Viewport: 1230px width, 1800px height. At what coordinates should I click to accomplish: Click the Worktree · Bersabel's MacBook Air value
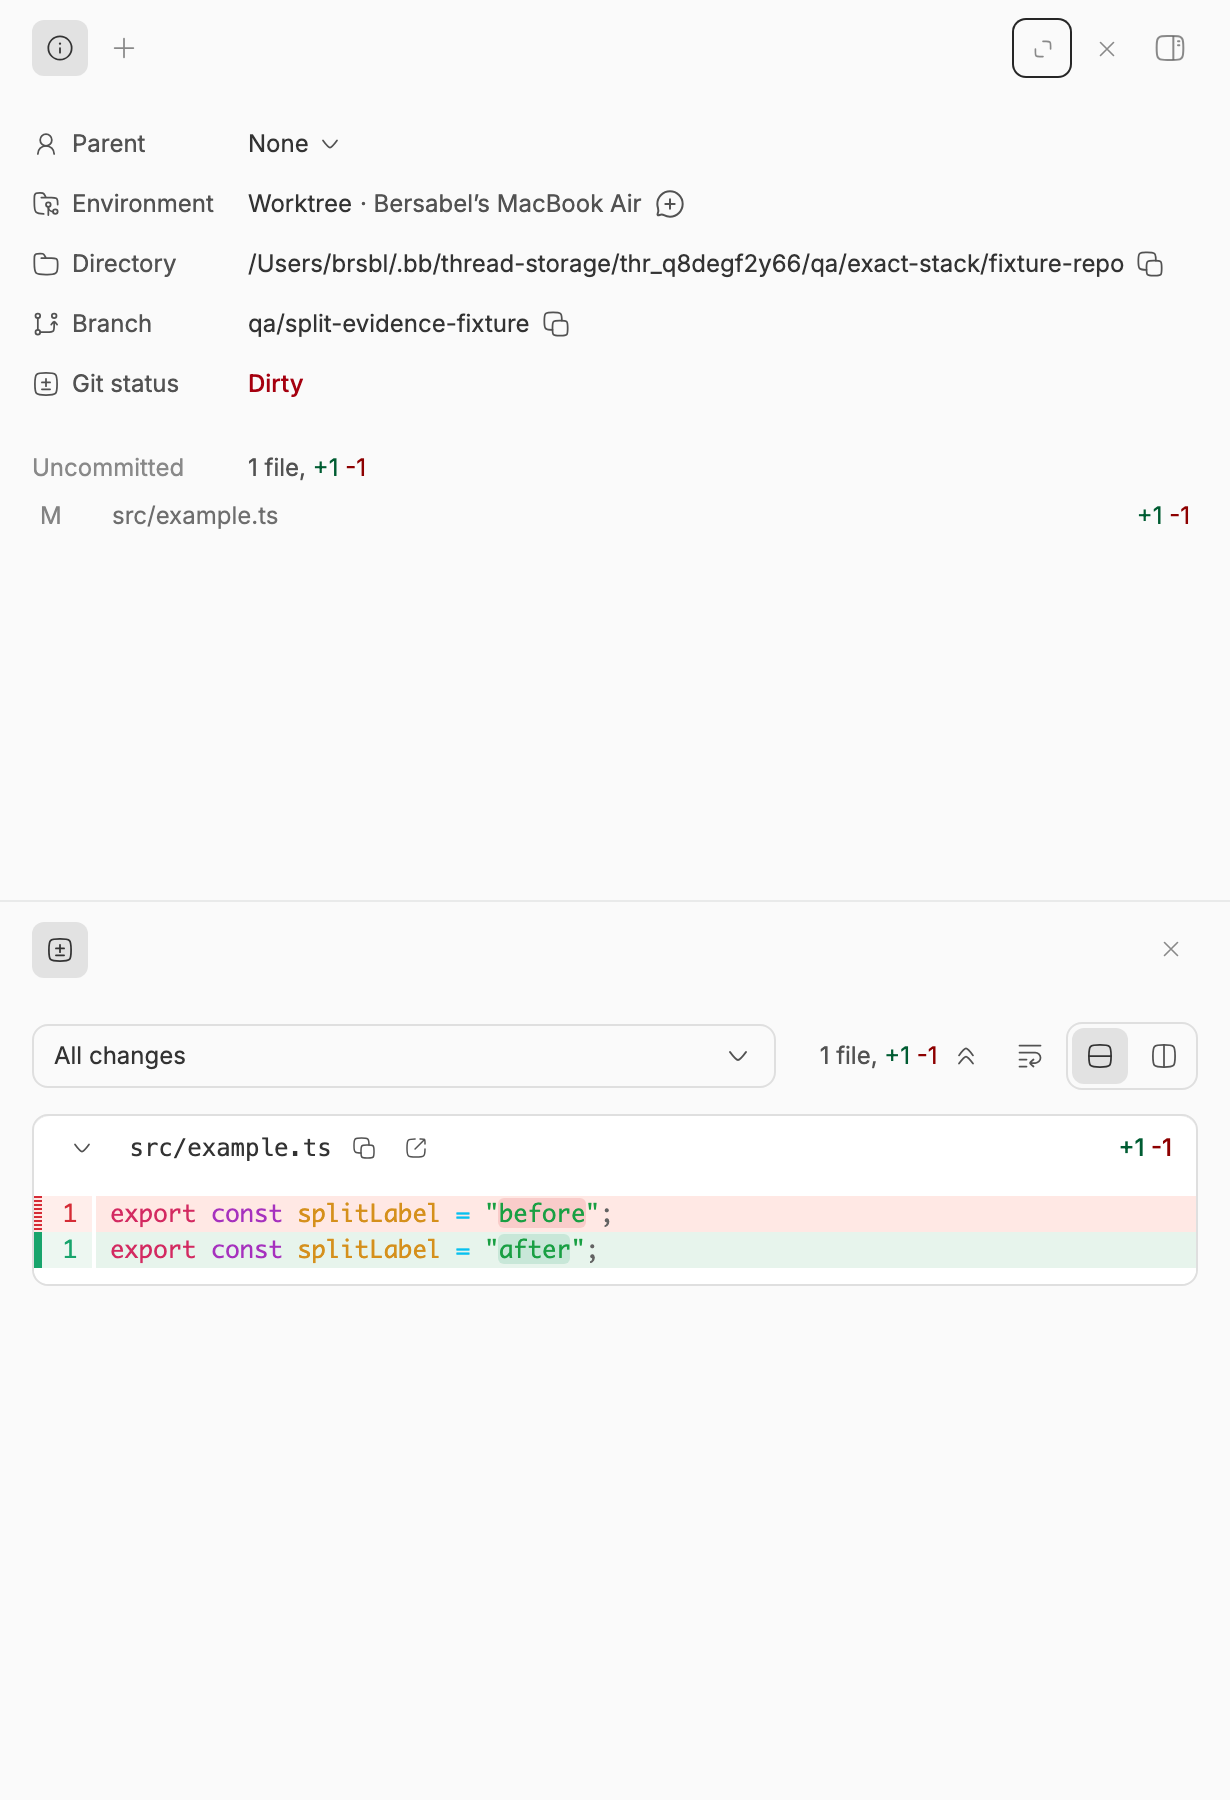click(445, 204)
